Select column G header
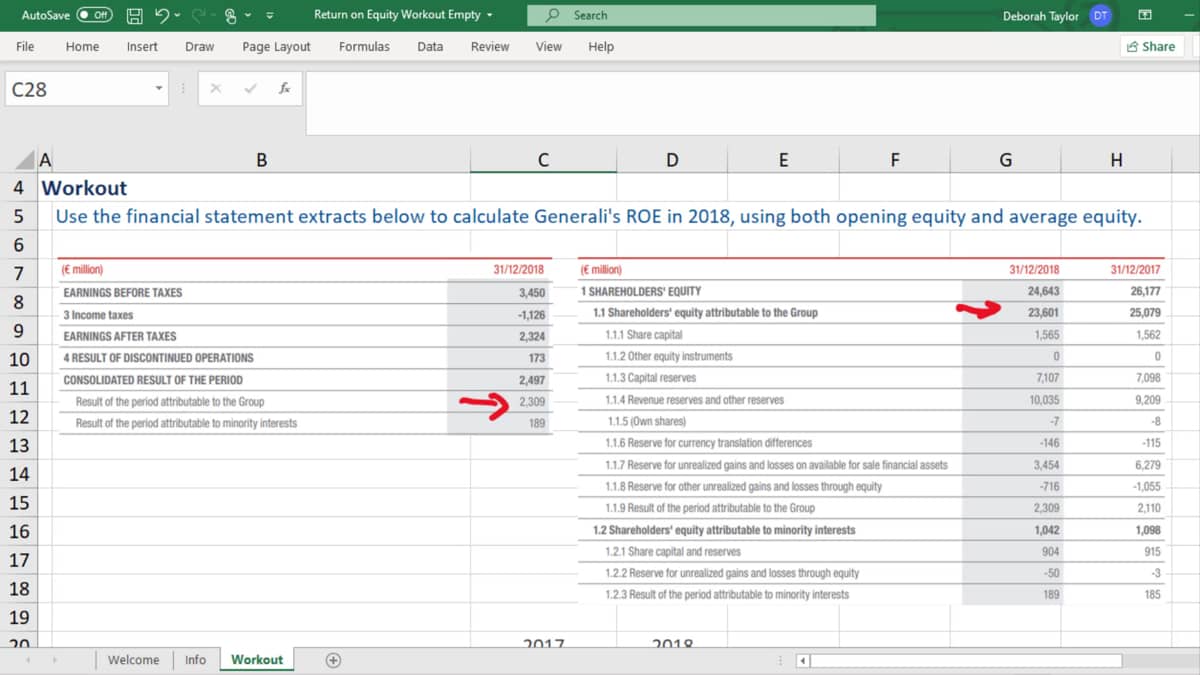 pyautogui.click(x=1005, y=160)
